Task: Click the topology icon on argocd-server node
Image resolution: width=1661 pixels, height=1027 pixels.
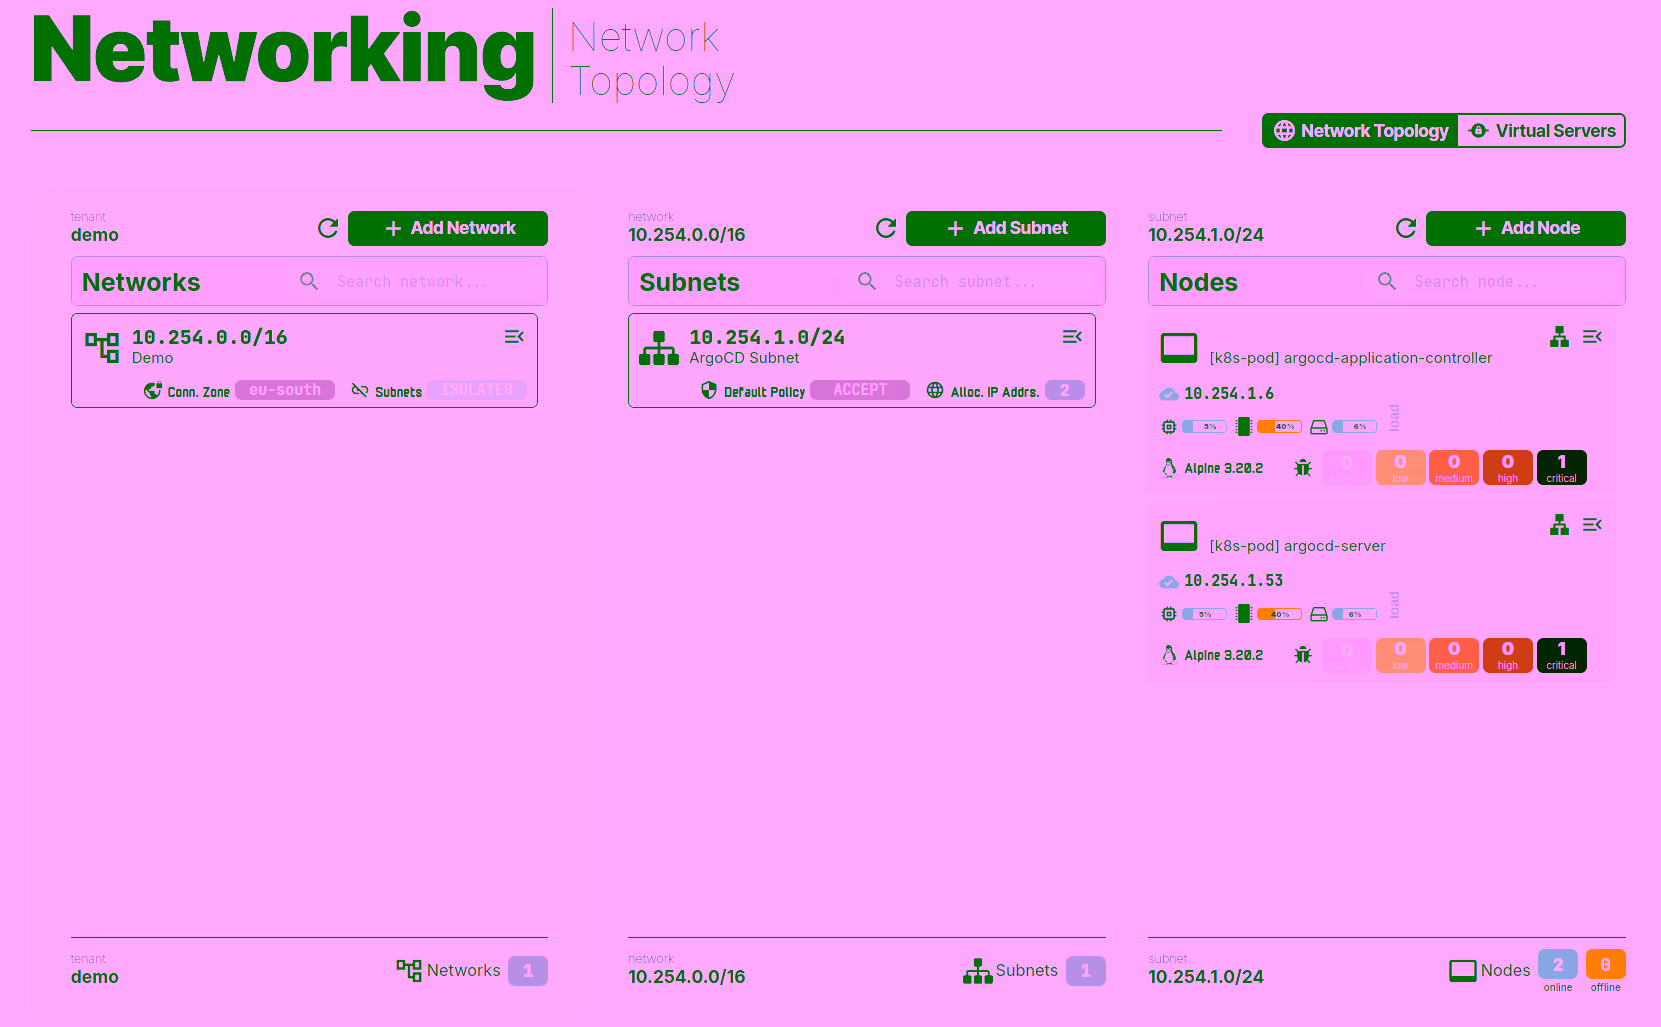Action: 1559,525
